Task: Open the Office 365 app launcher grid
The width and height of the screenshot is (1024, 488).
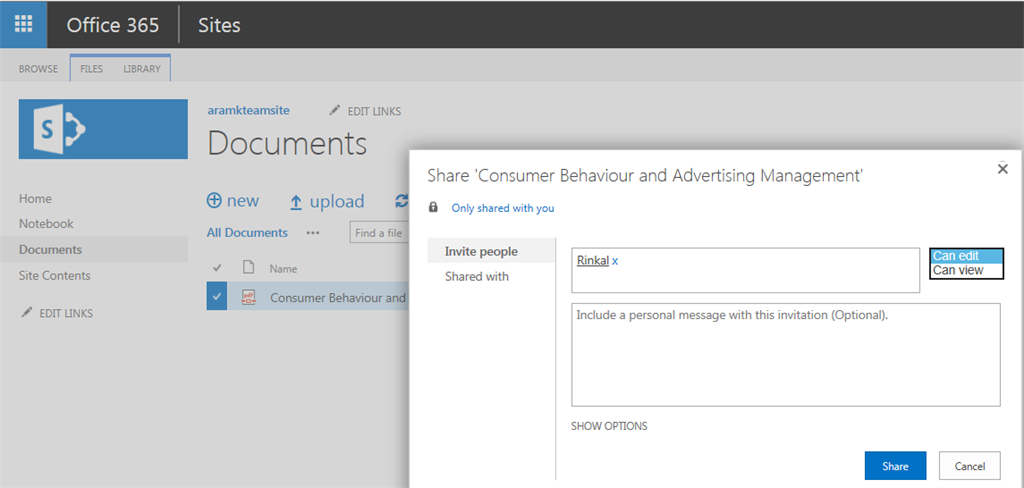Action: tap(23, 24)
